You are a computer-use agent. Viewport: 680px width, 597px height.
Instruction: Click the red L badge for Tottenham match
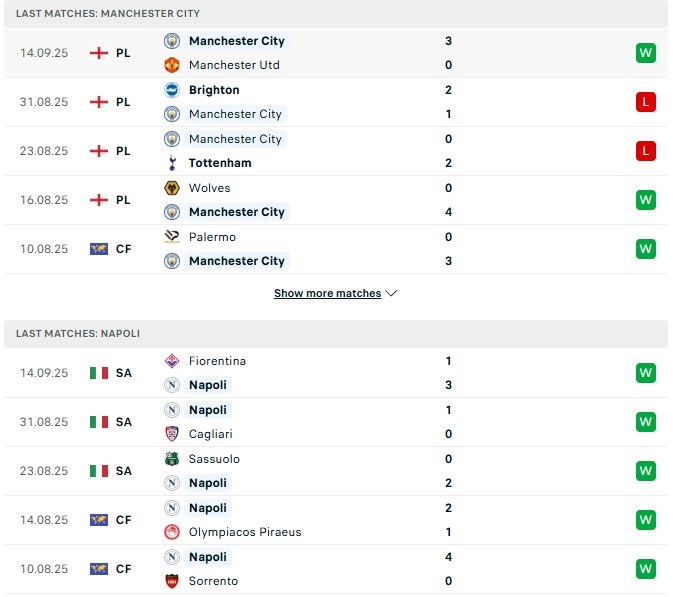(x=645, y=151)
